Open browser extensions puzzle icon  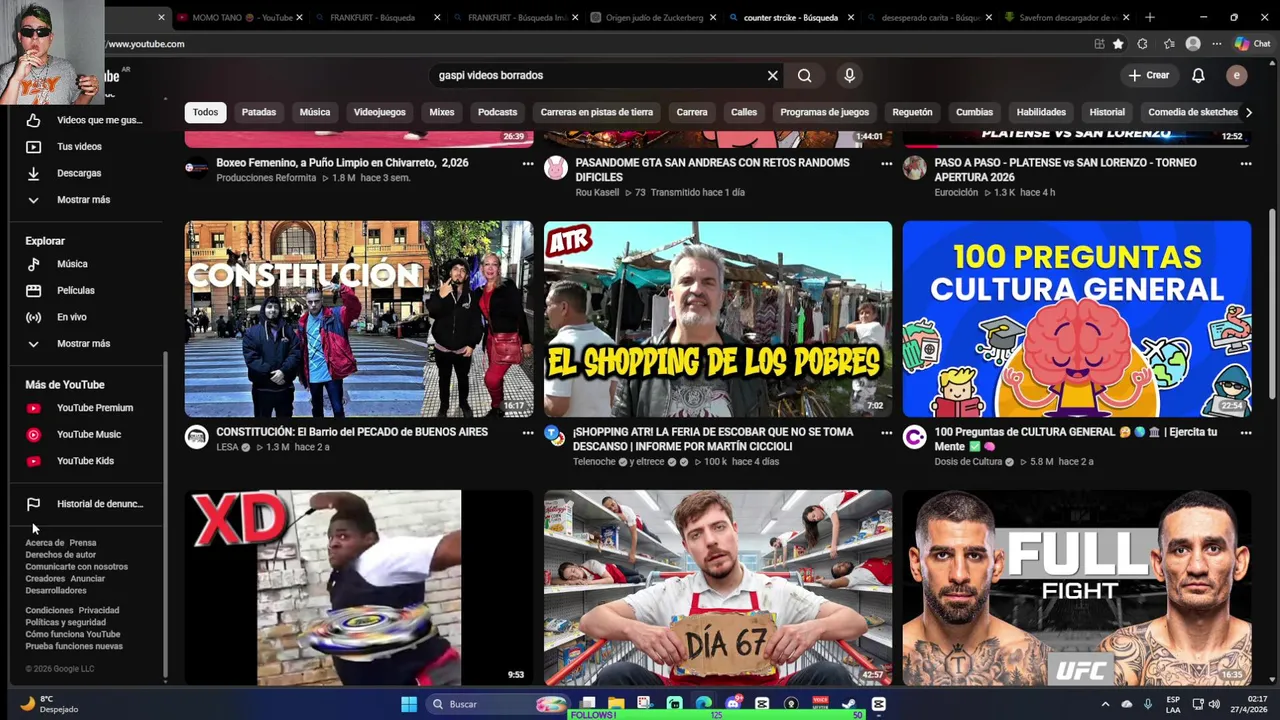point(1142,44)
